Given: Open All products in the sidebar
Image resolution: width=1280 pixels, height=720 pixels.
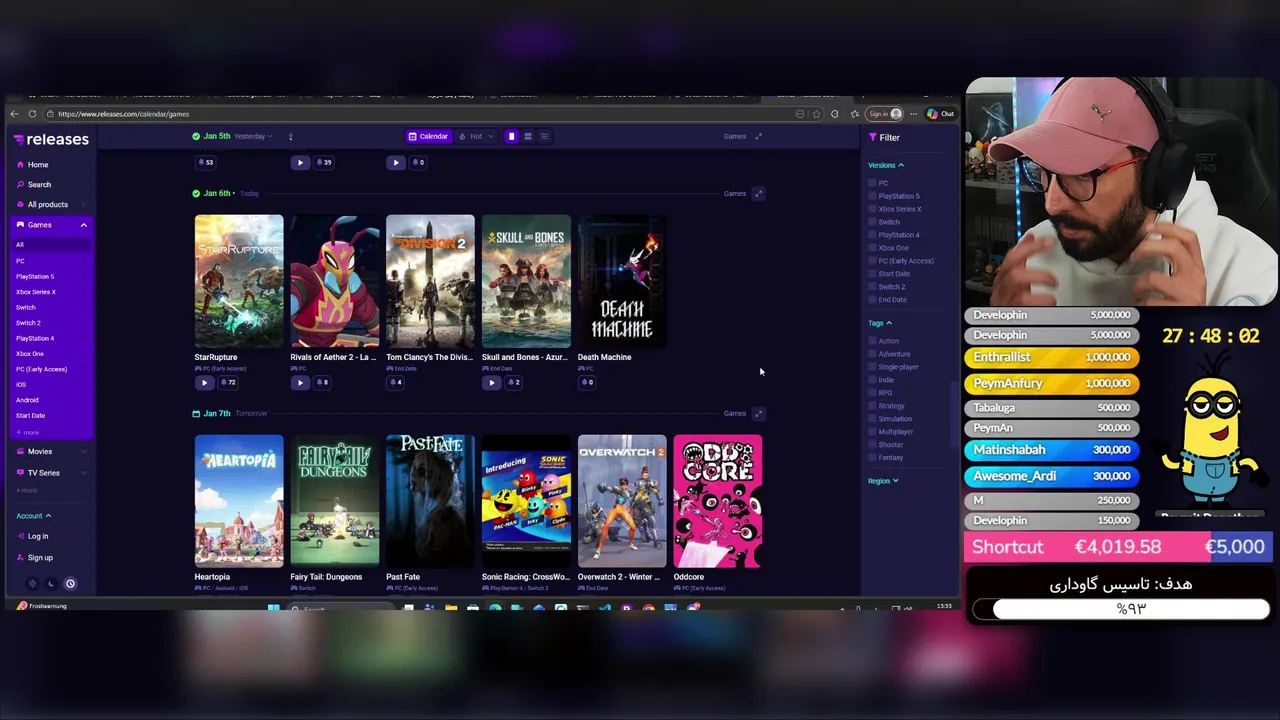Looking at the screenshot, I should pyautogui.click(x=47, y=205).
